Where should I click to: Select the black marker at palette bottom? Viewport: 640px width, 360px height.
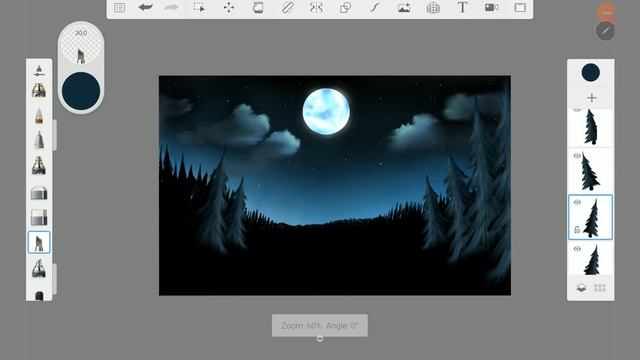(x=39, y=296)
